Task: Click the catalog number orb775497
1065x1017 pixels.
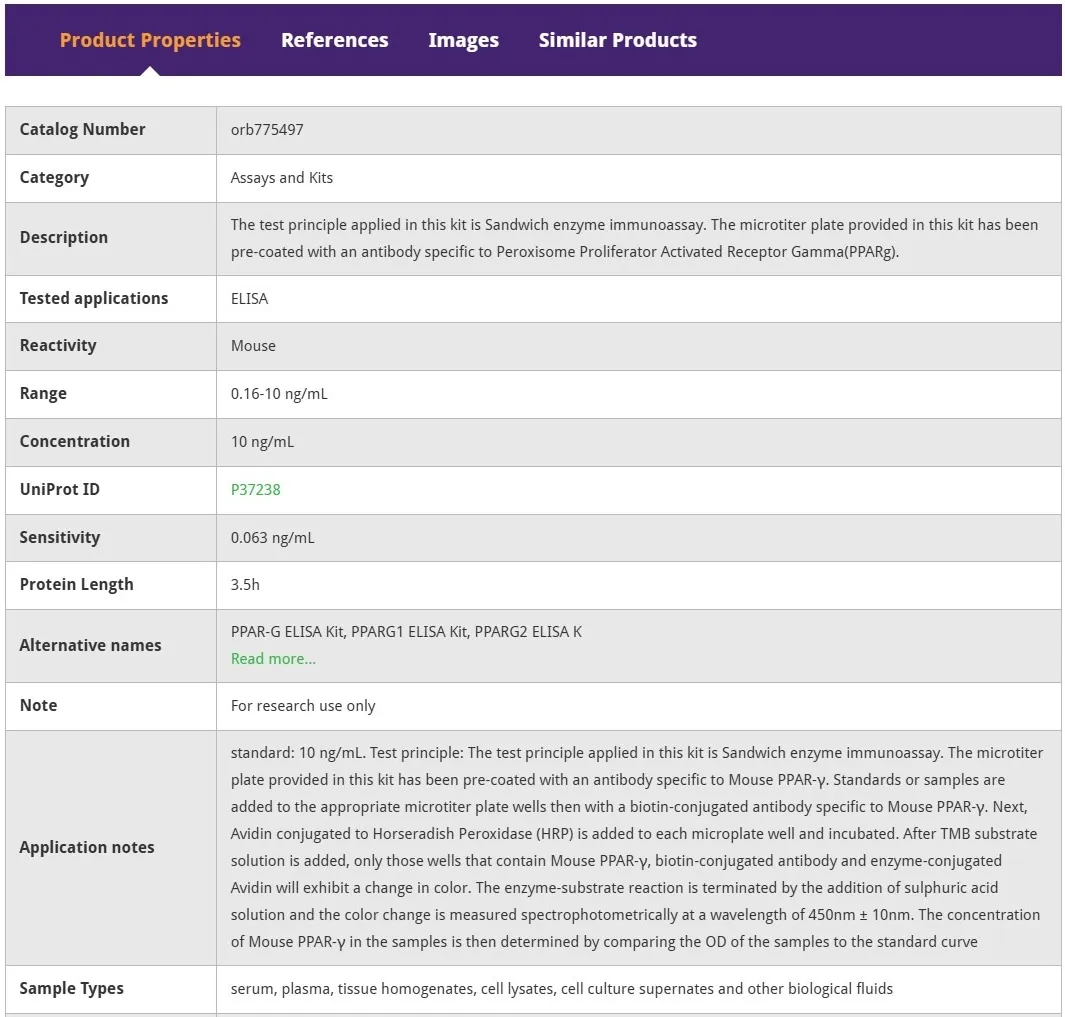Action: [x=267, y=130]
